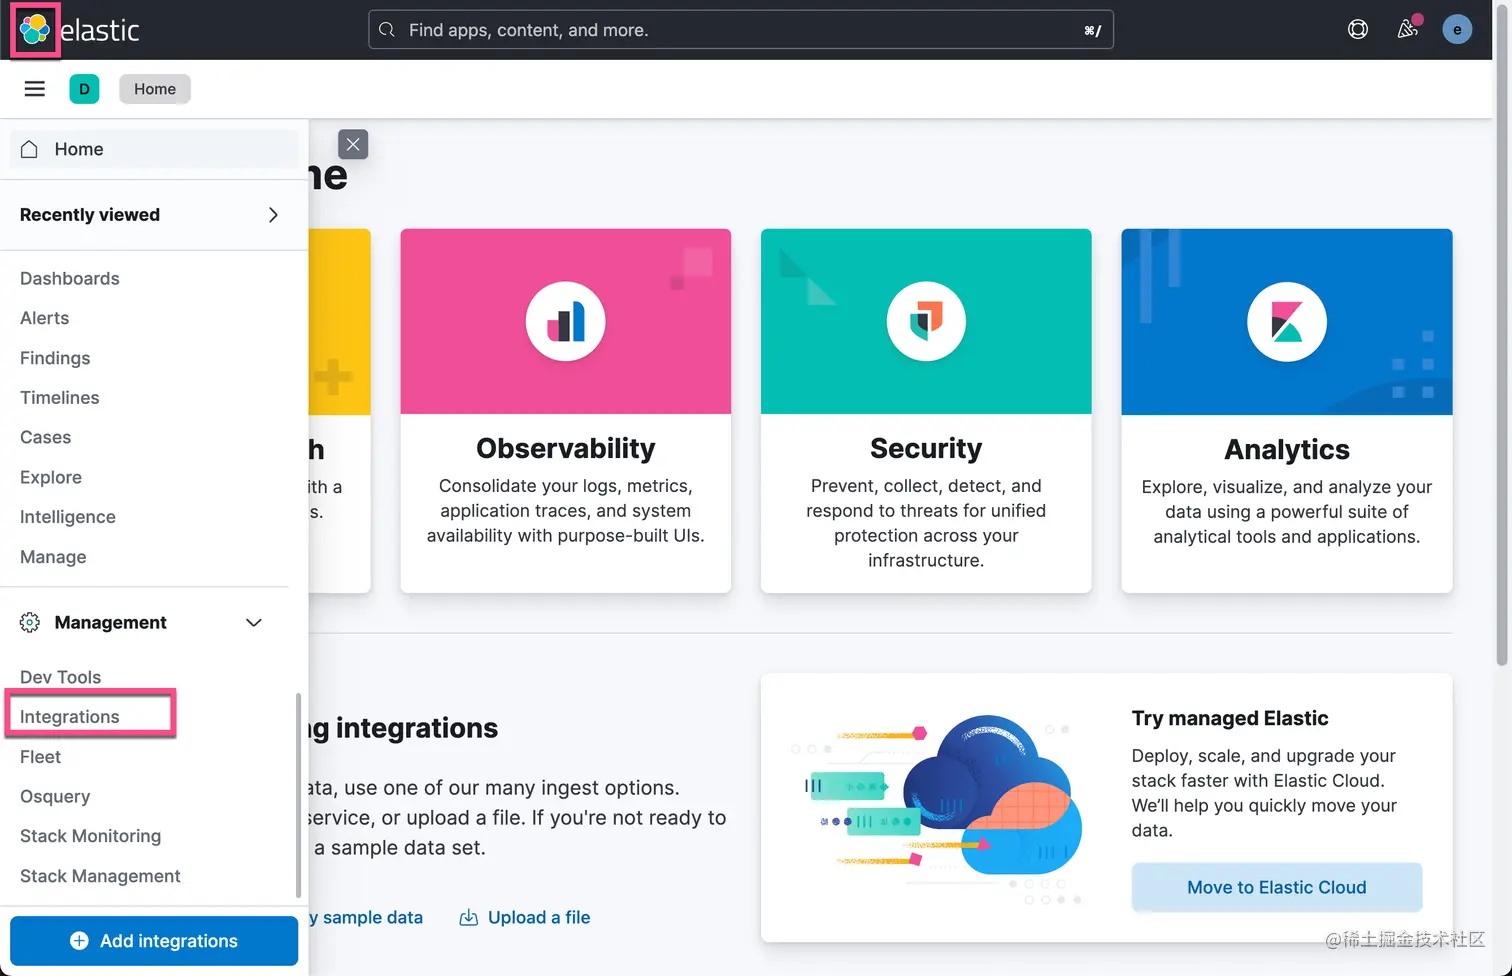Open Dashboards from the sidebar
Viewport: 1512px width, 976px height.
[70, 278]
